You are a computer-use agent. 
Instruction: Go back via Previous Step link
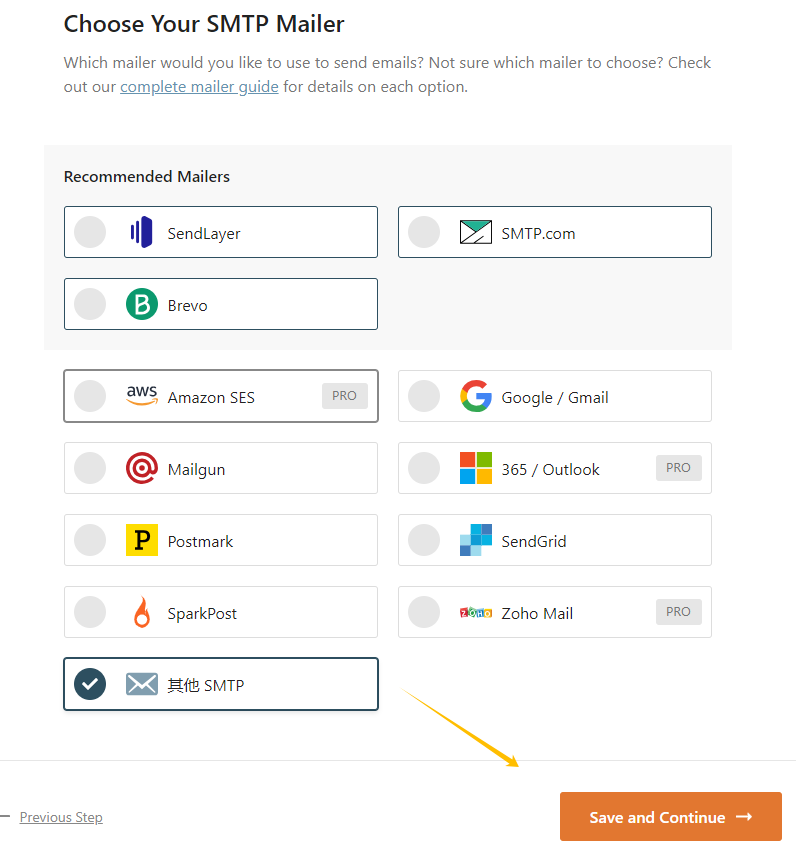click(x=61, y=817)
